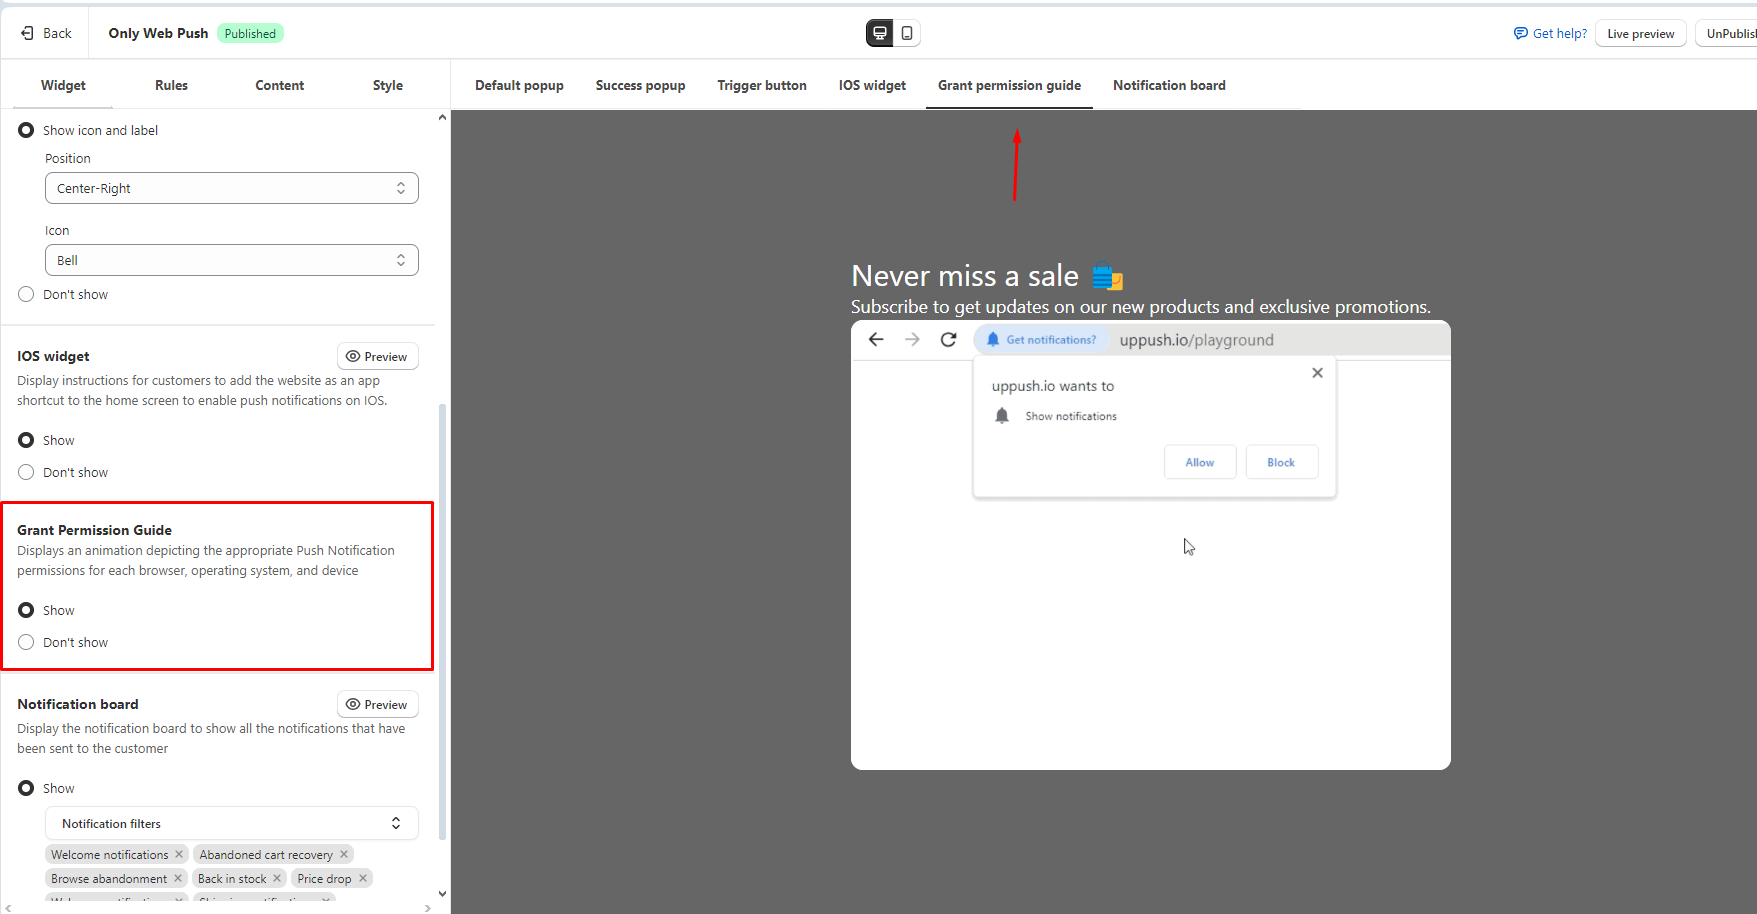Close the uppush.io permission prompt

(1317, 373)
